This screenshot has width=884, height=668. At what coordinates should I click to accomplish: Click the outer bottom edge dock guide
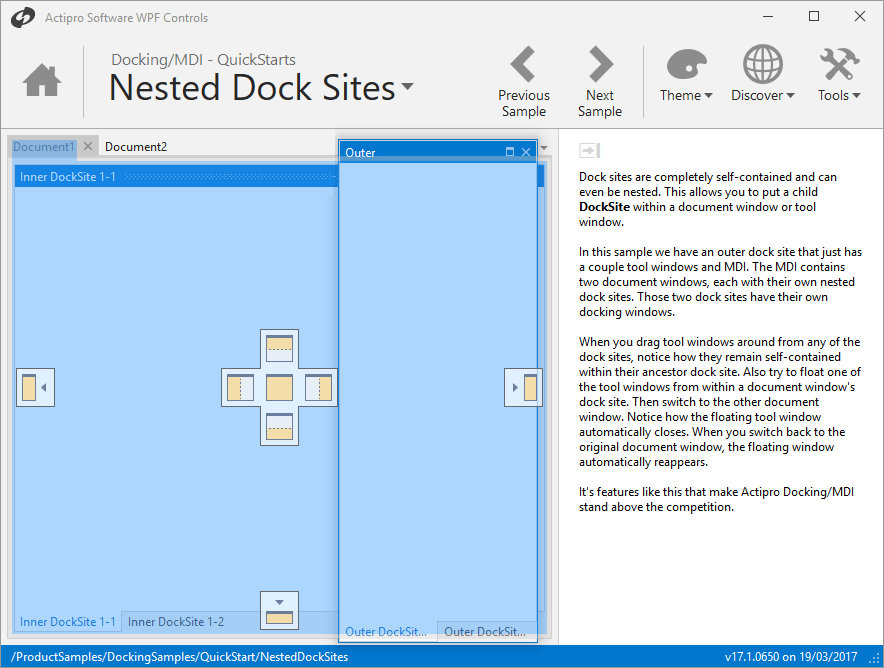279,610
